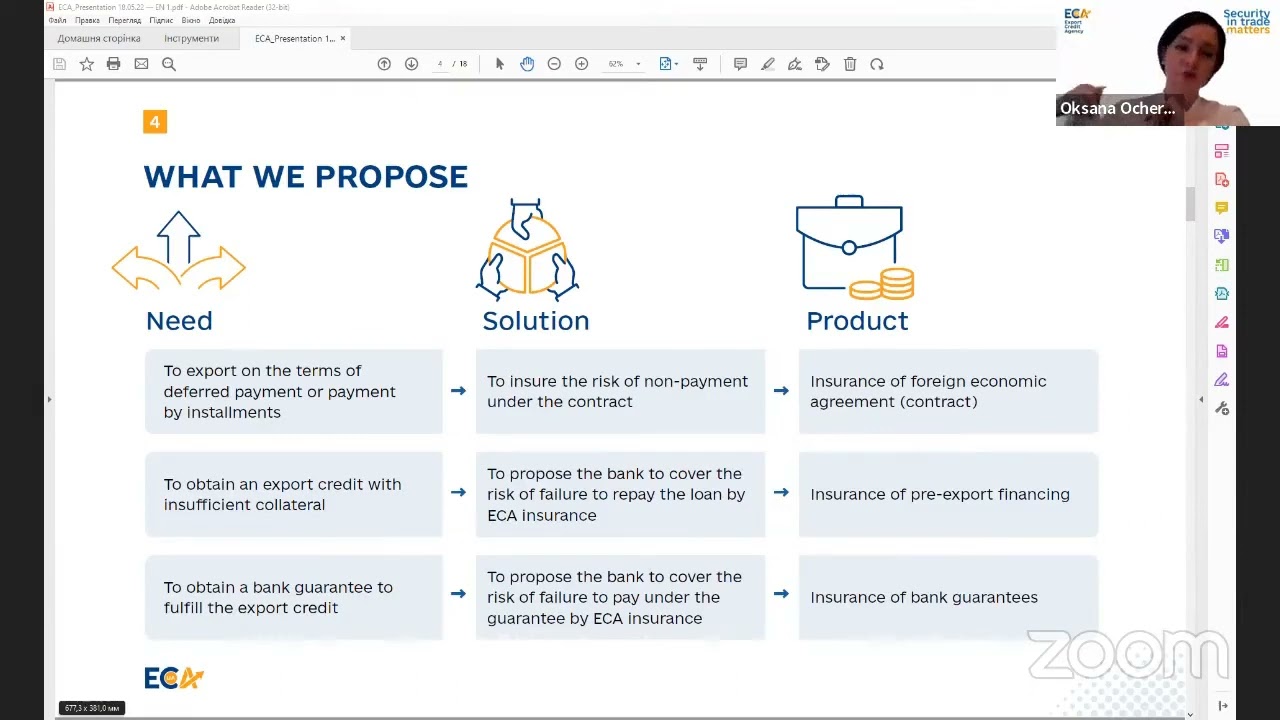Image resolution: width=1280 pixels, height=720 pixels.
Task: Go to next page arrow
Action: click(411, 64)
